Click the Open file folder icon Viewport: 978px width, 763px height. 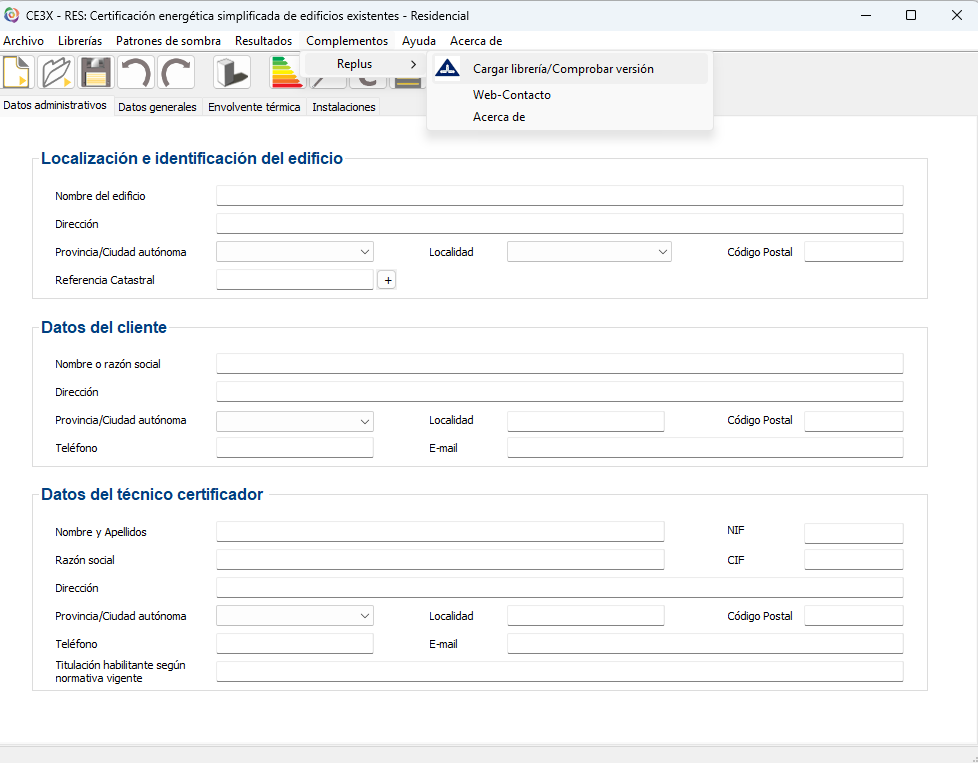pos(57,73)
